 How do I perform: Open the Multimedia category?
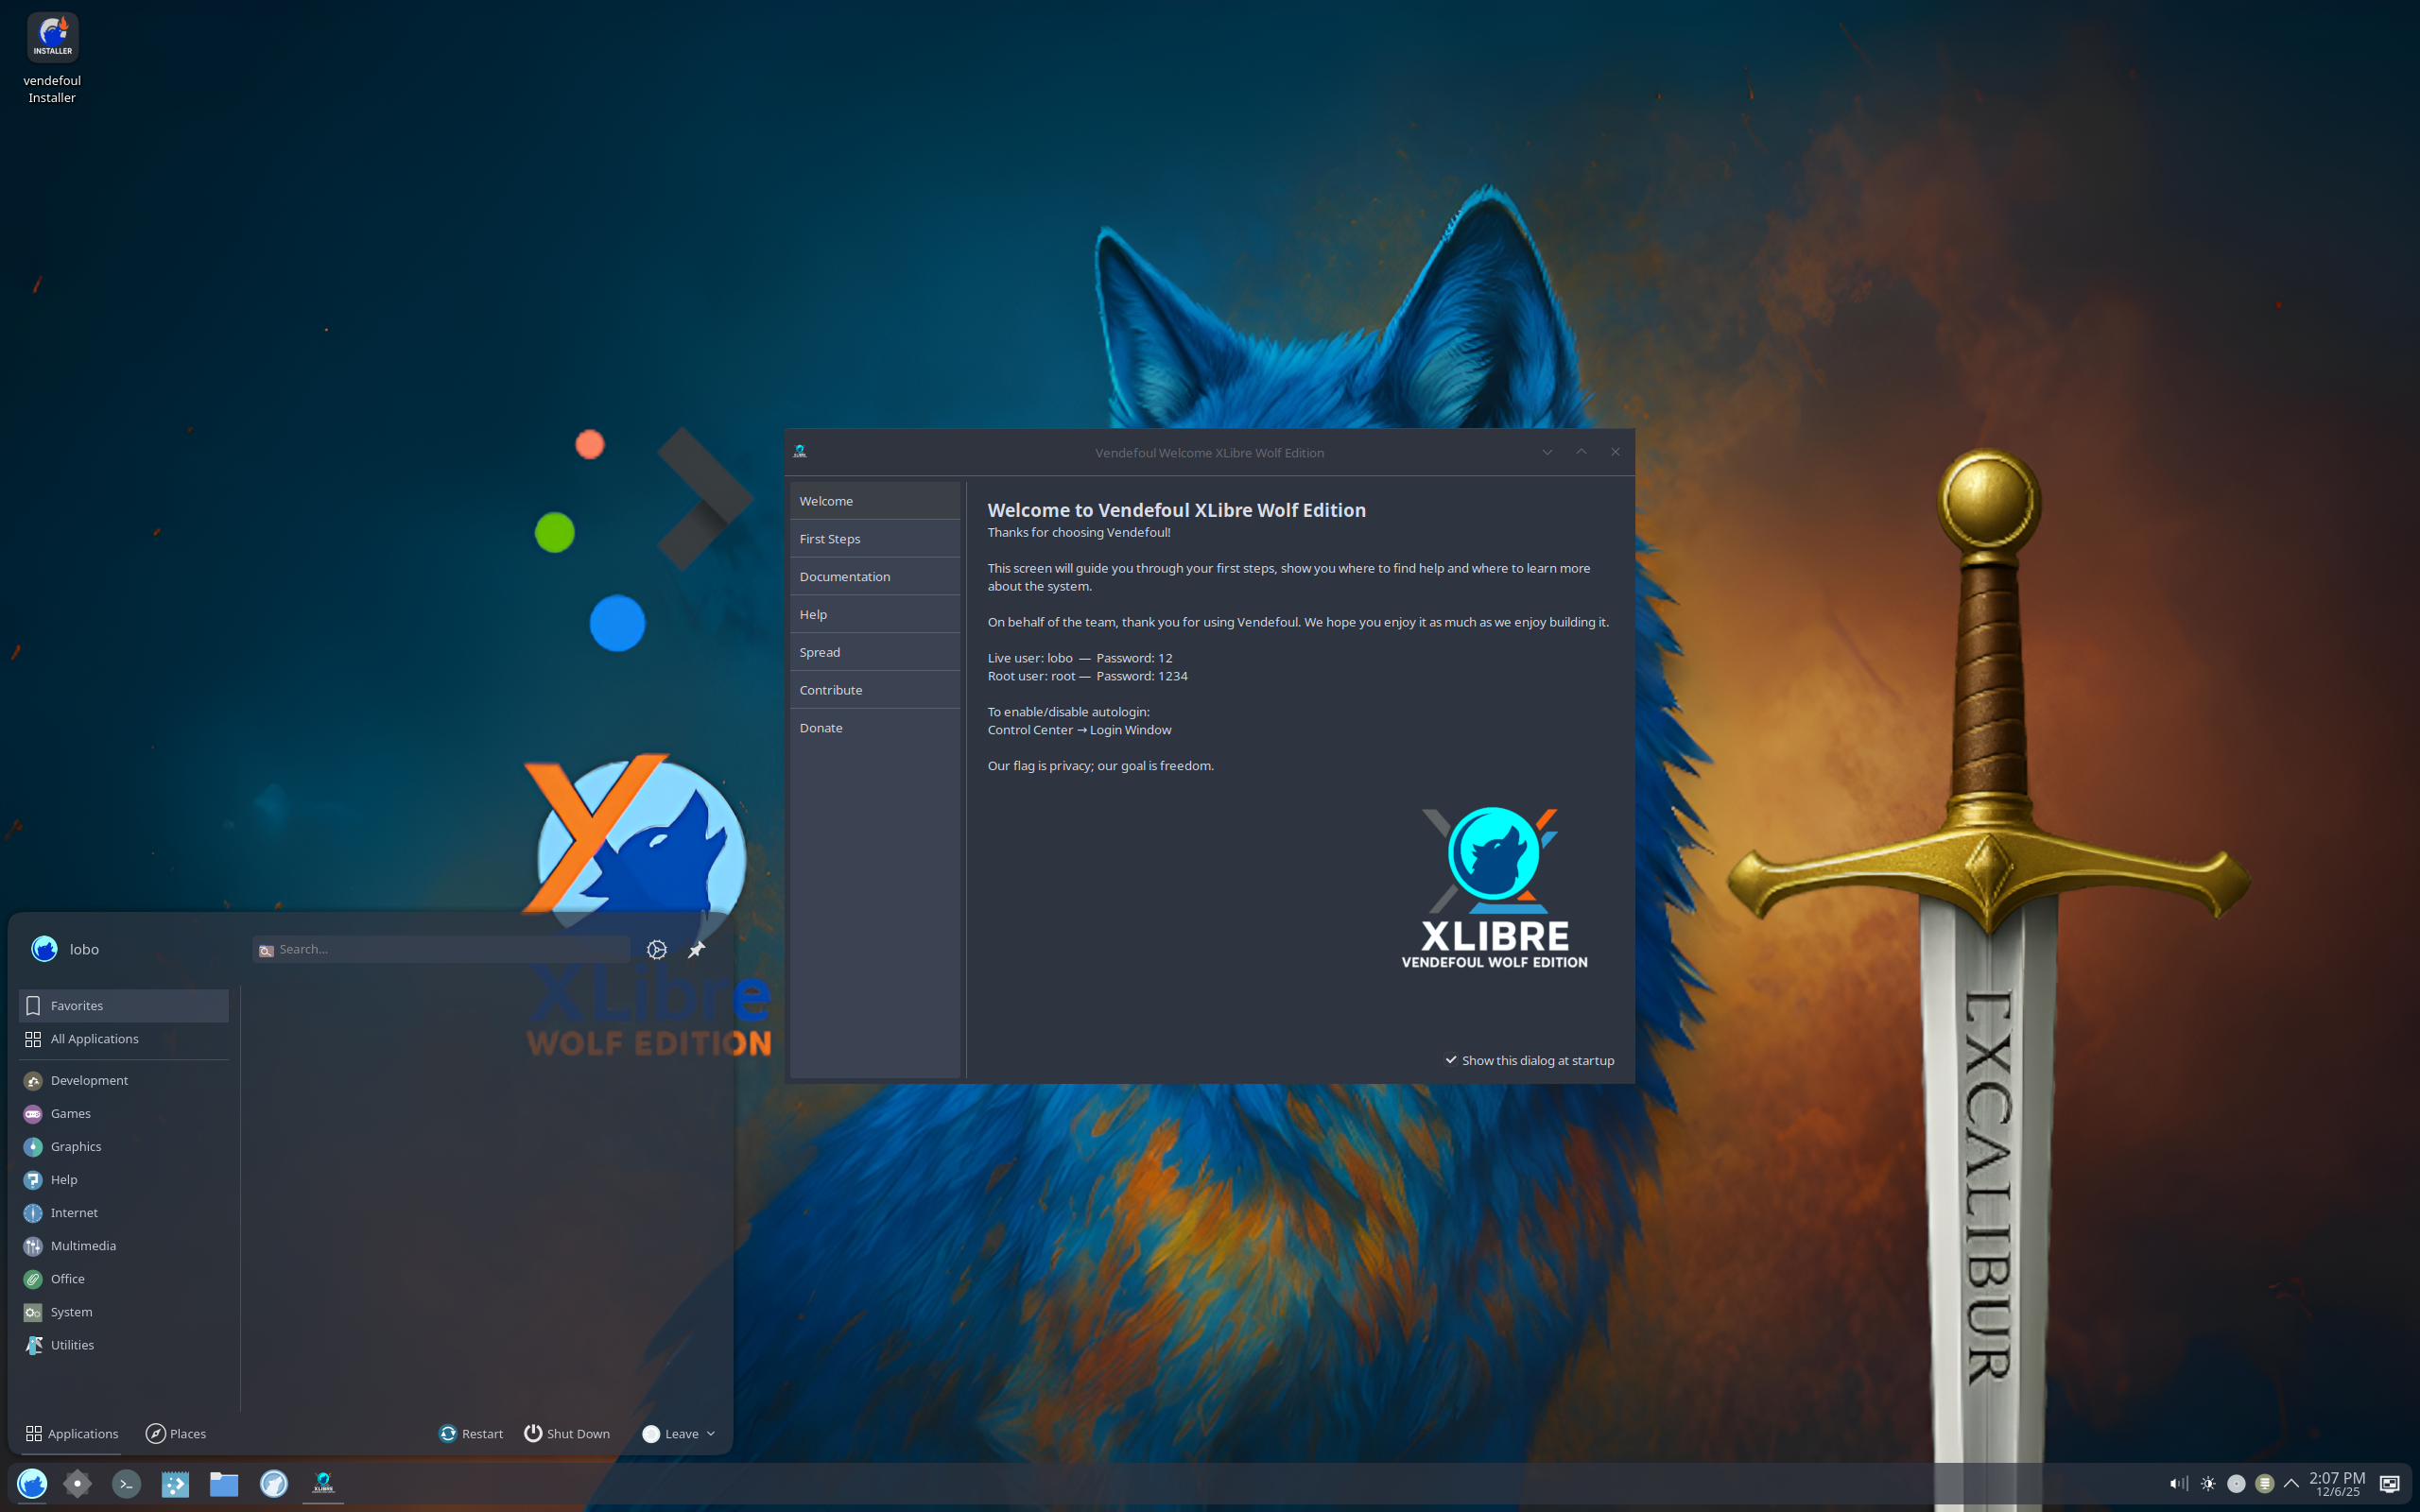coord(123,1245)
